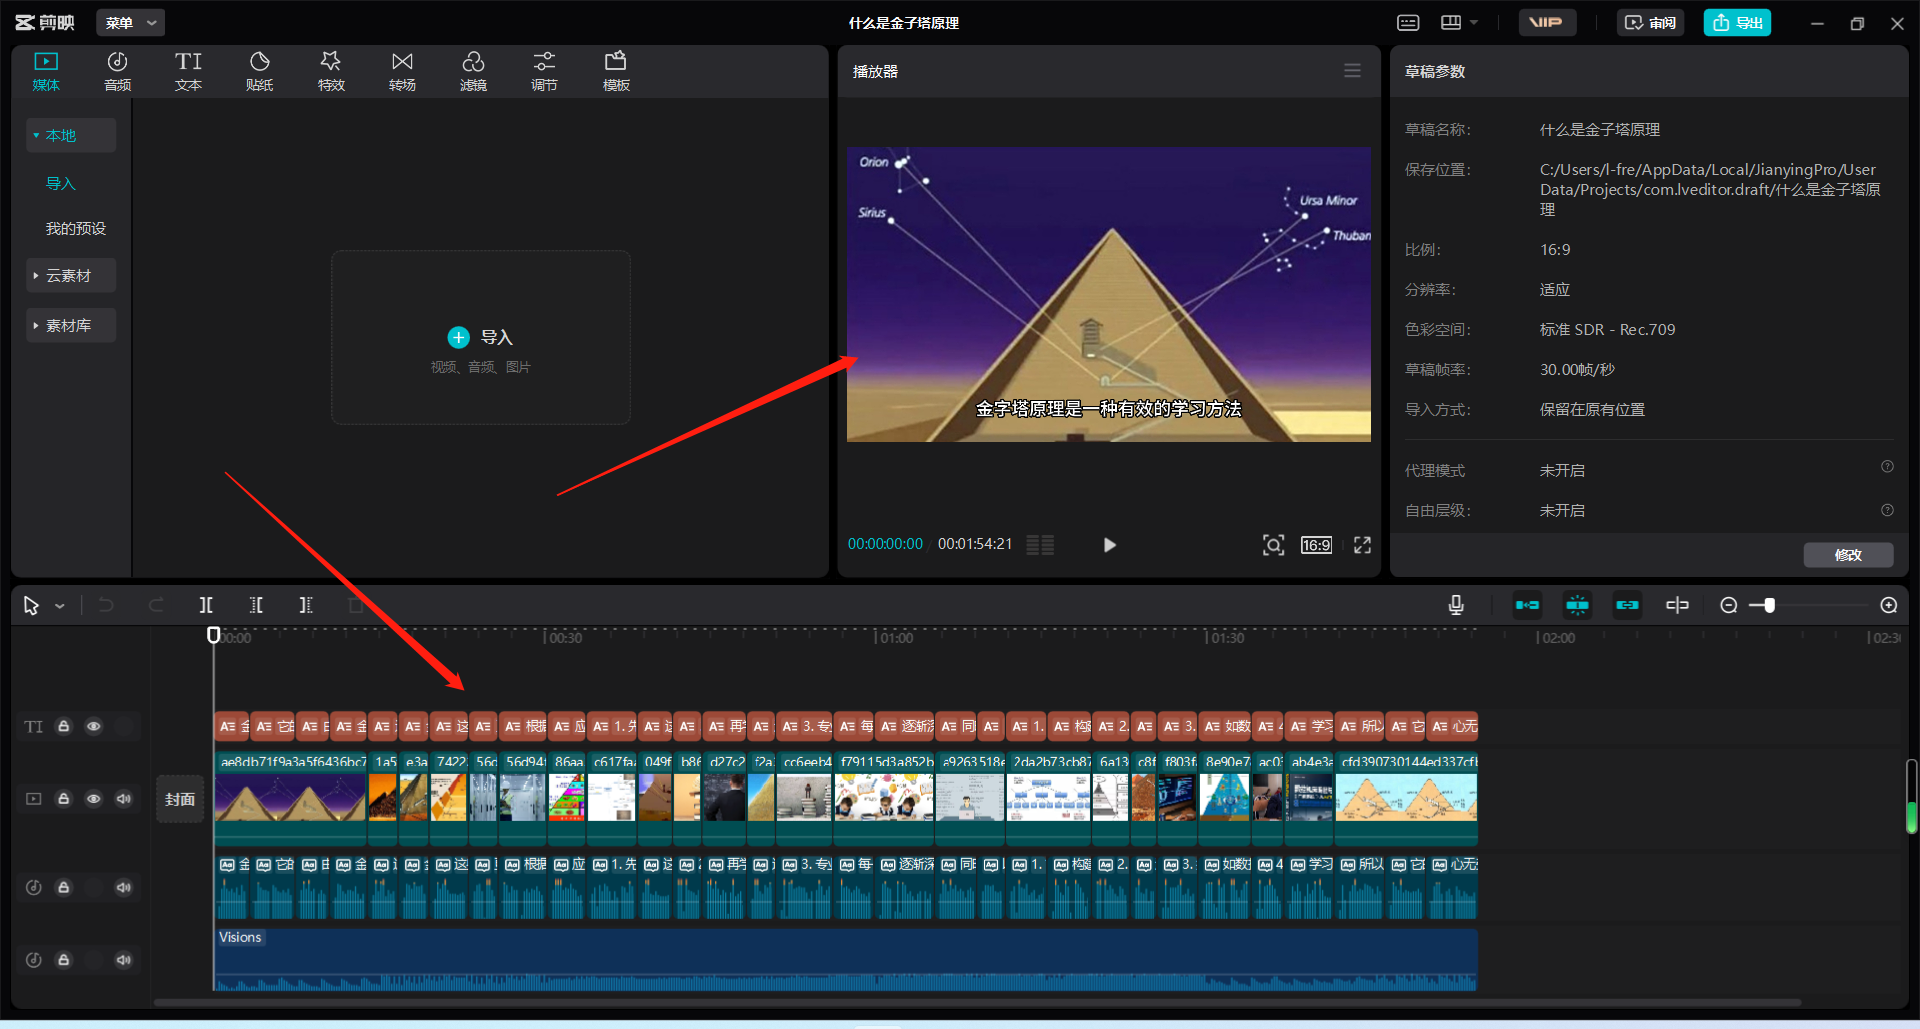Open the keyboard shortcuts icon in the title bar
The width and height of the screenshot is (1920, 1029).
[x=1408, y=22]
